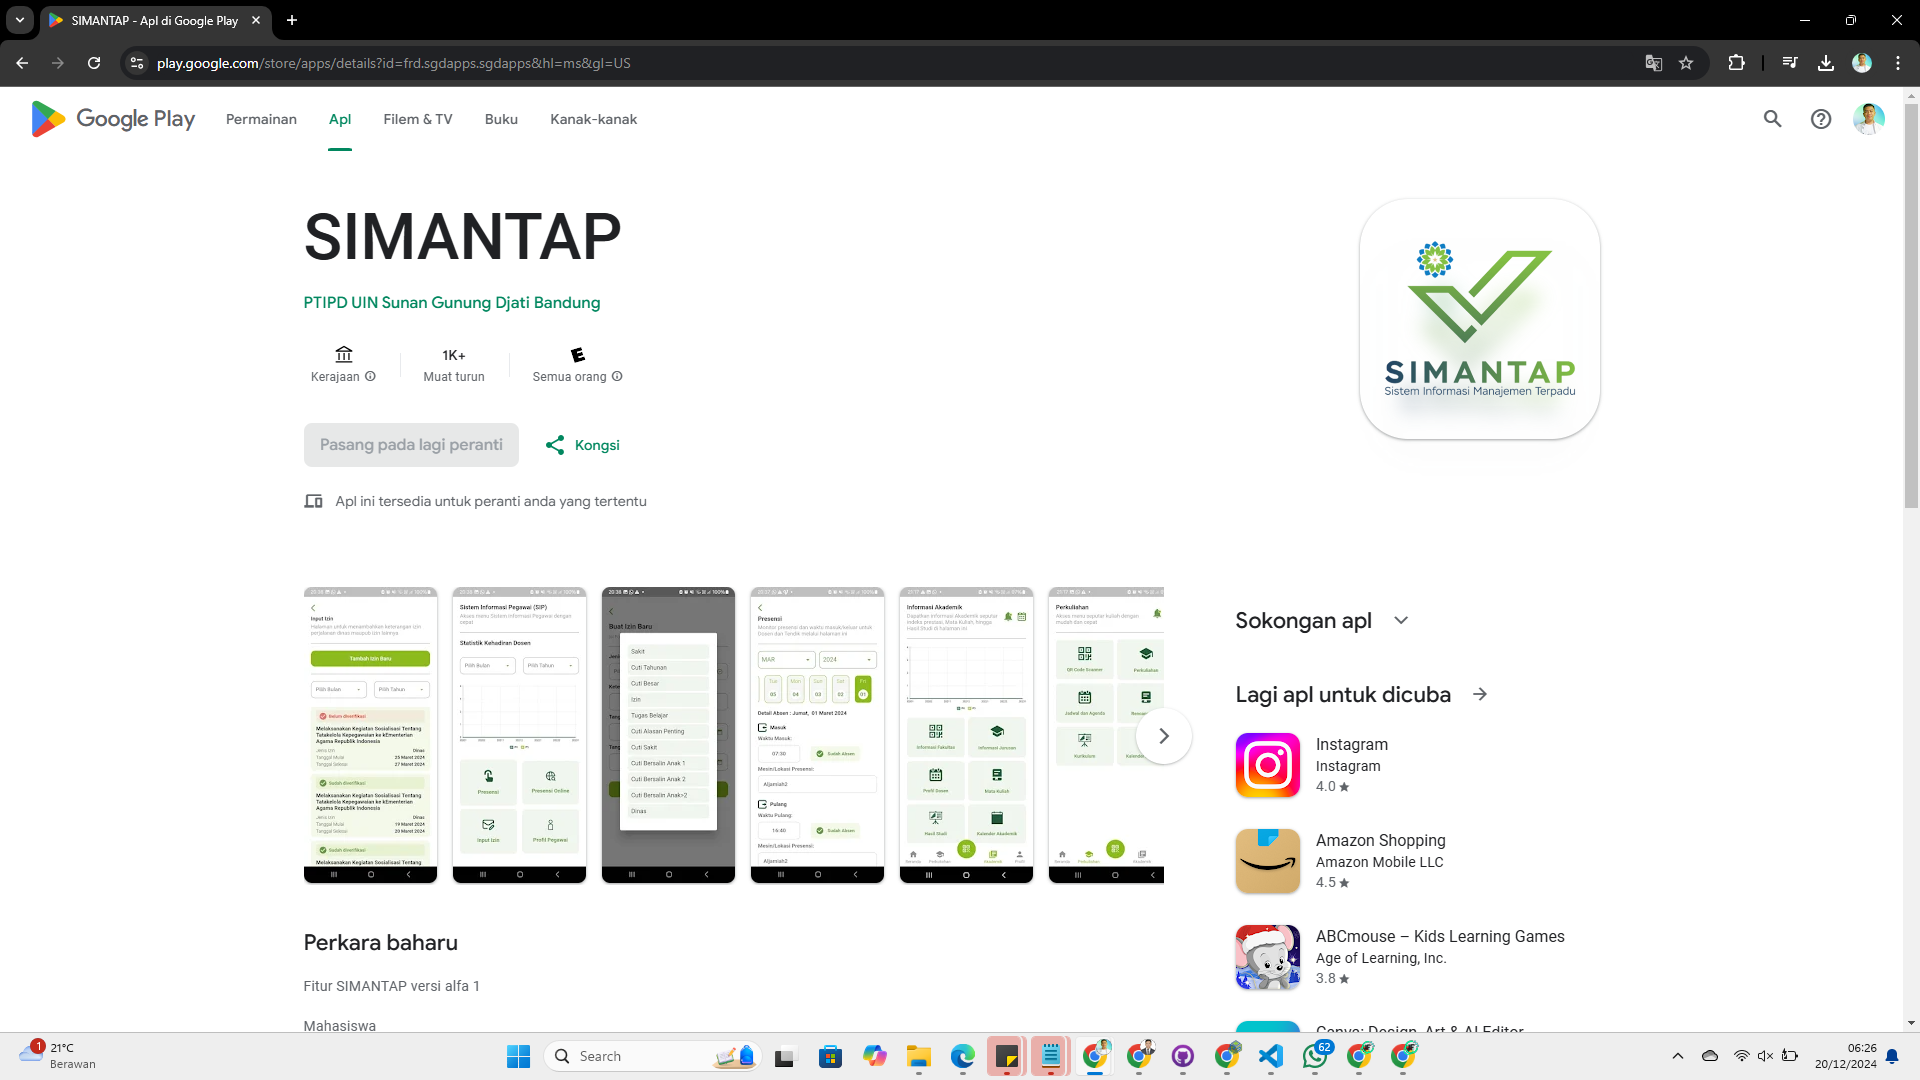Open developer PTIPD UIN Sunan Gunung Djati link
Screen dimensions: 1920x1080
coord(452,303)
